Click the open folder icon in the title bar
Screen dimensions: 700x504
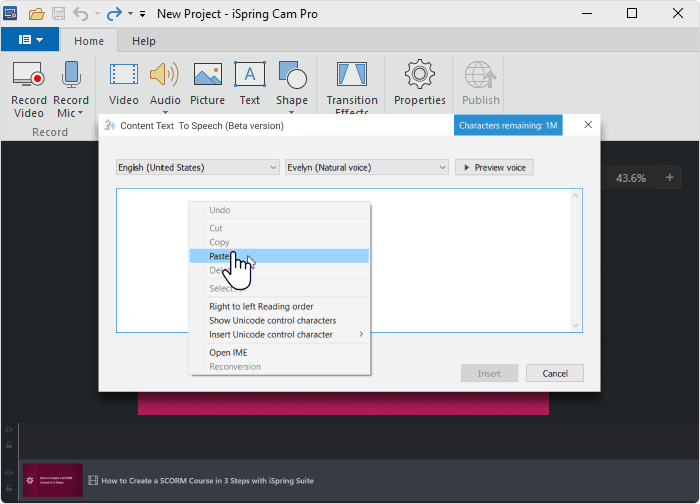click(x=37, y=14)
